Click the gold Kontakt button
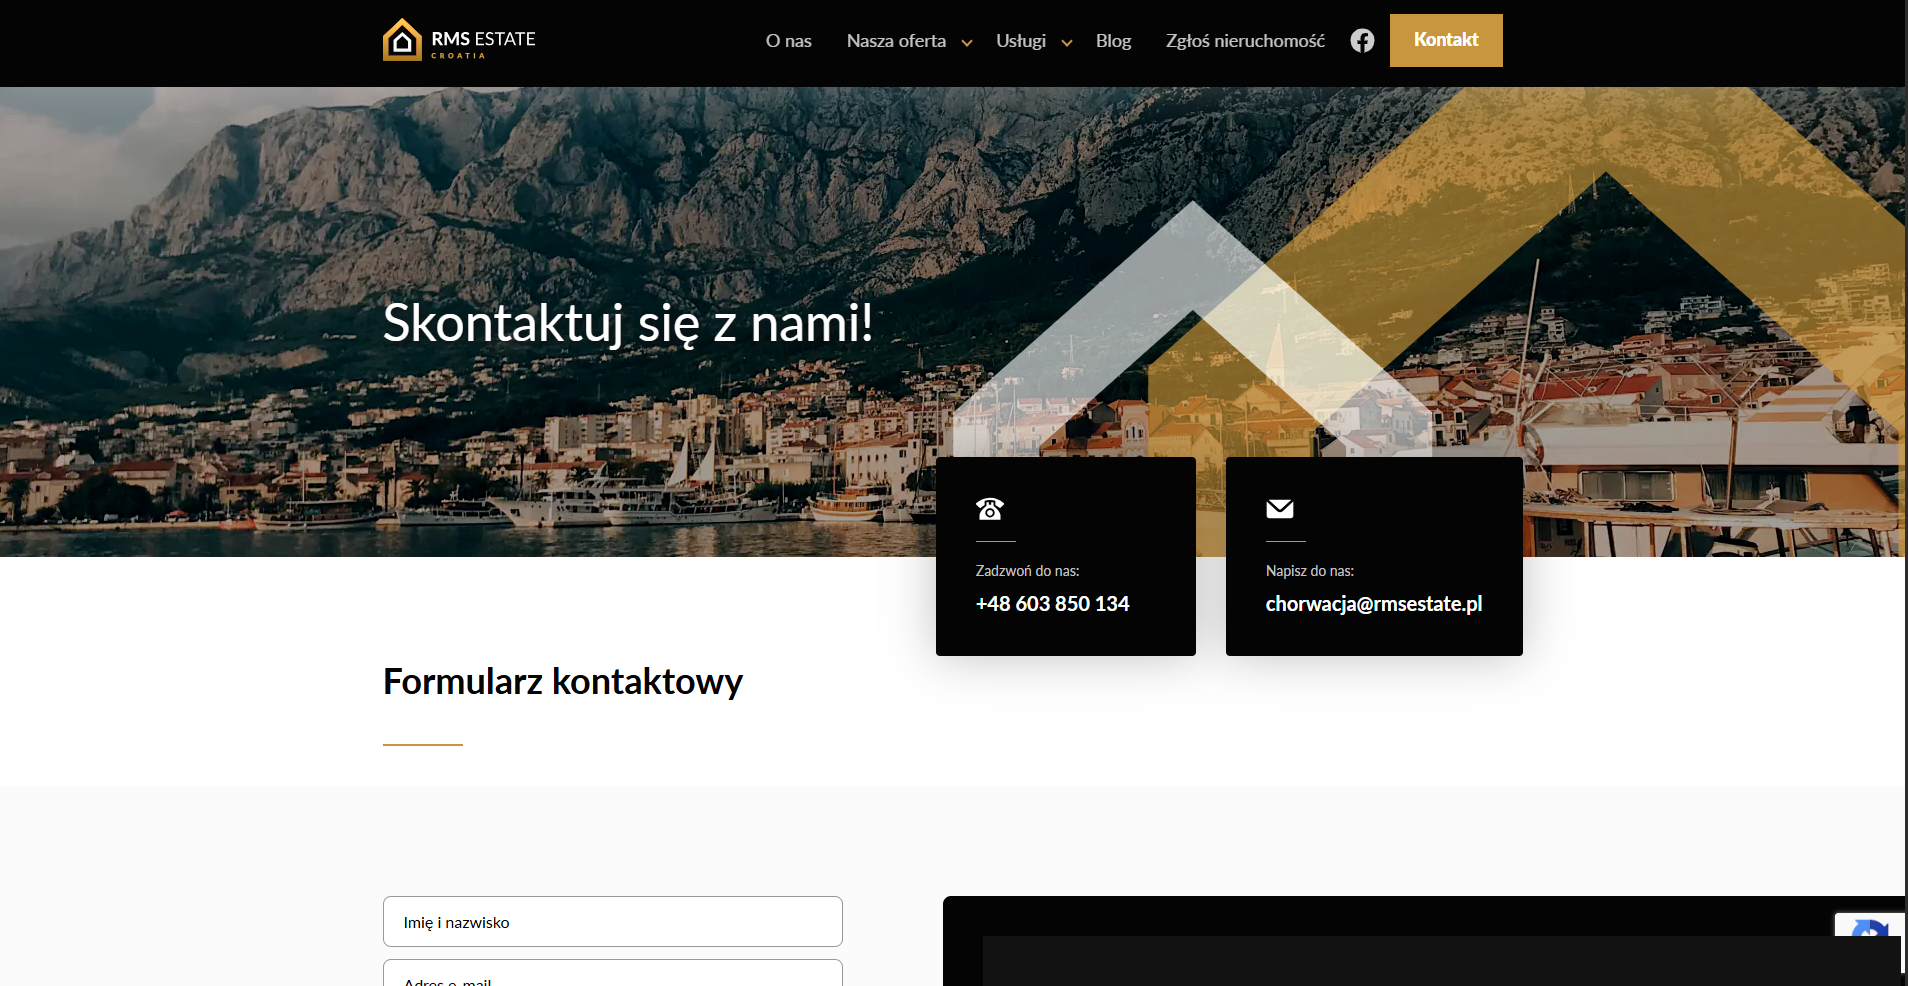This screenshot has height=986, width=1908. tap(1445, 40)
